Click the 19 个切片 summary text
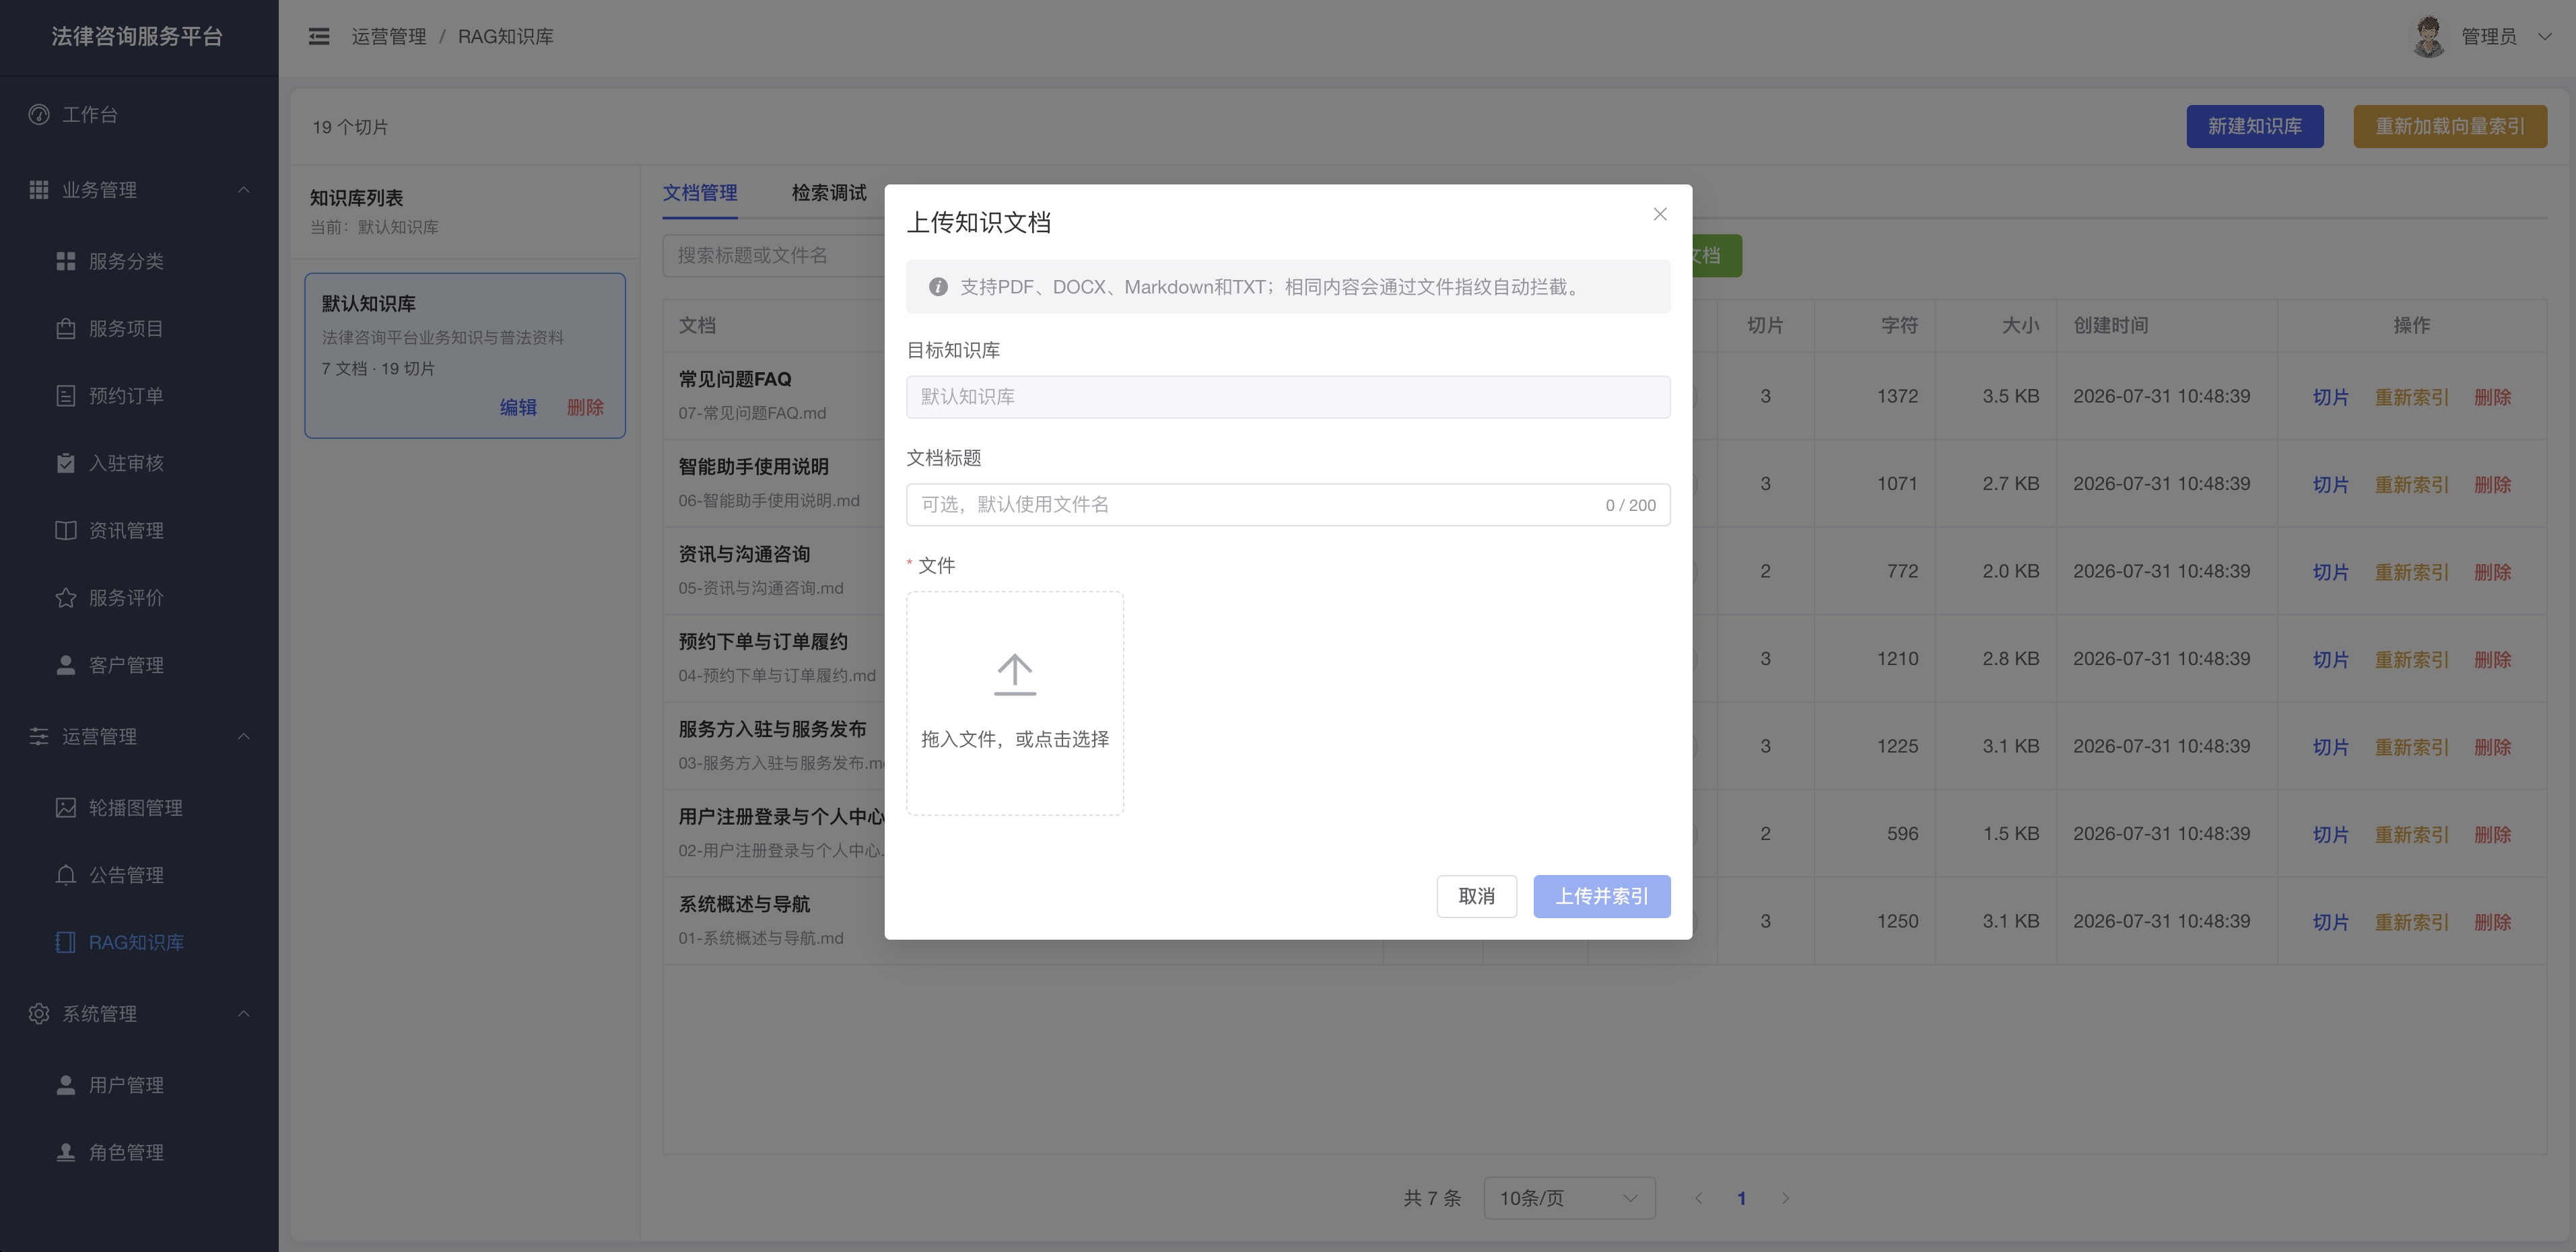The height and width of the screenshot is (1252, 2576). click(x=350, y=127)
